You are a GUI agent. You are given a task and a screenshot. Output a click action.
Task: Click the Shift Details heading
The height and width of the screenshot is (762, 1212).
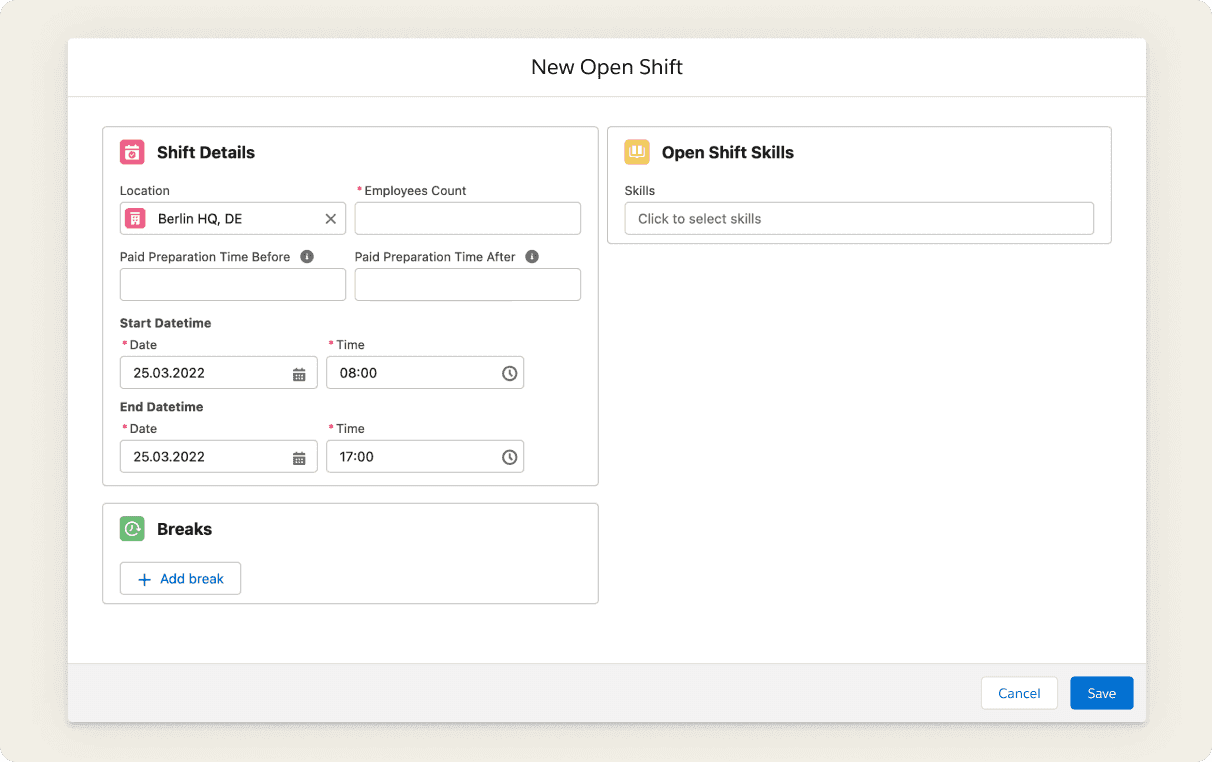point(206,152)
